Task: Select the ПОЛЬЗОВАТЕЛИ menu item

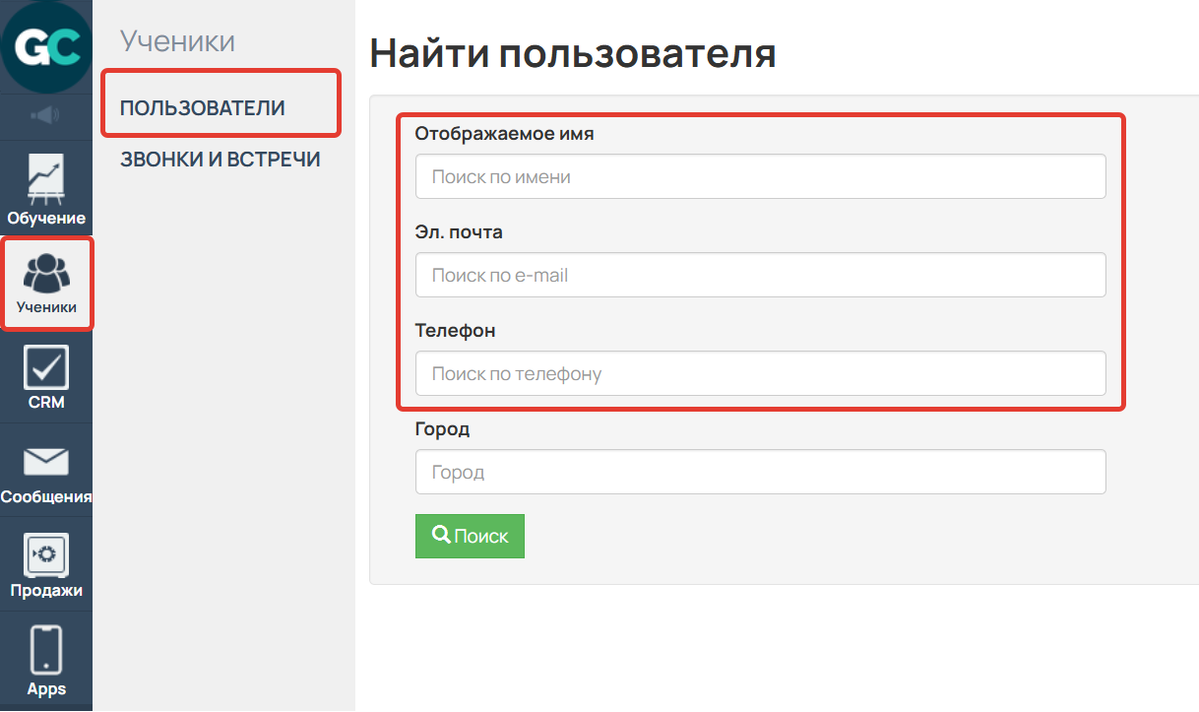Action: 203,108
